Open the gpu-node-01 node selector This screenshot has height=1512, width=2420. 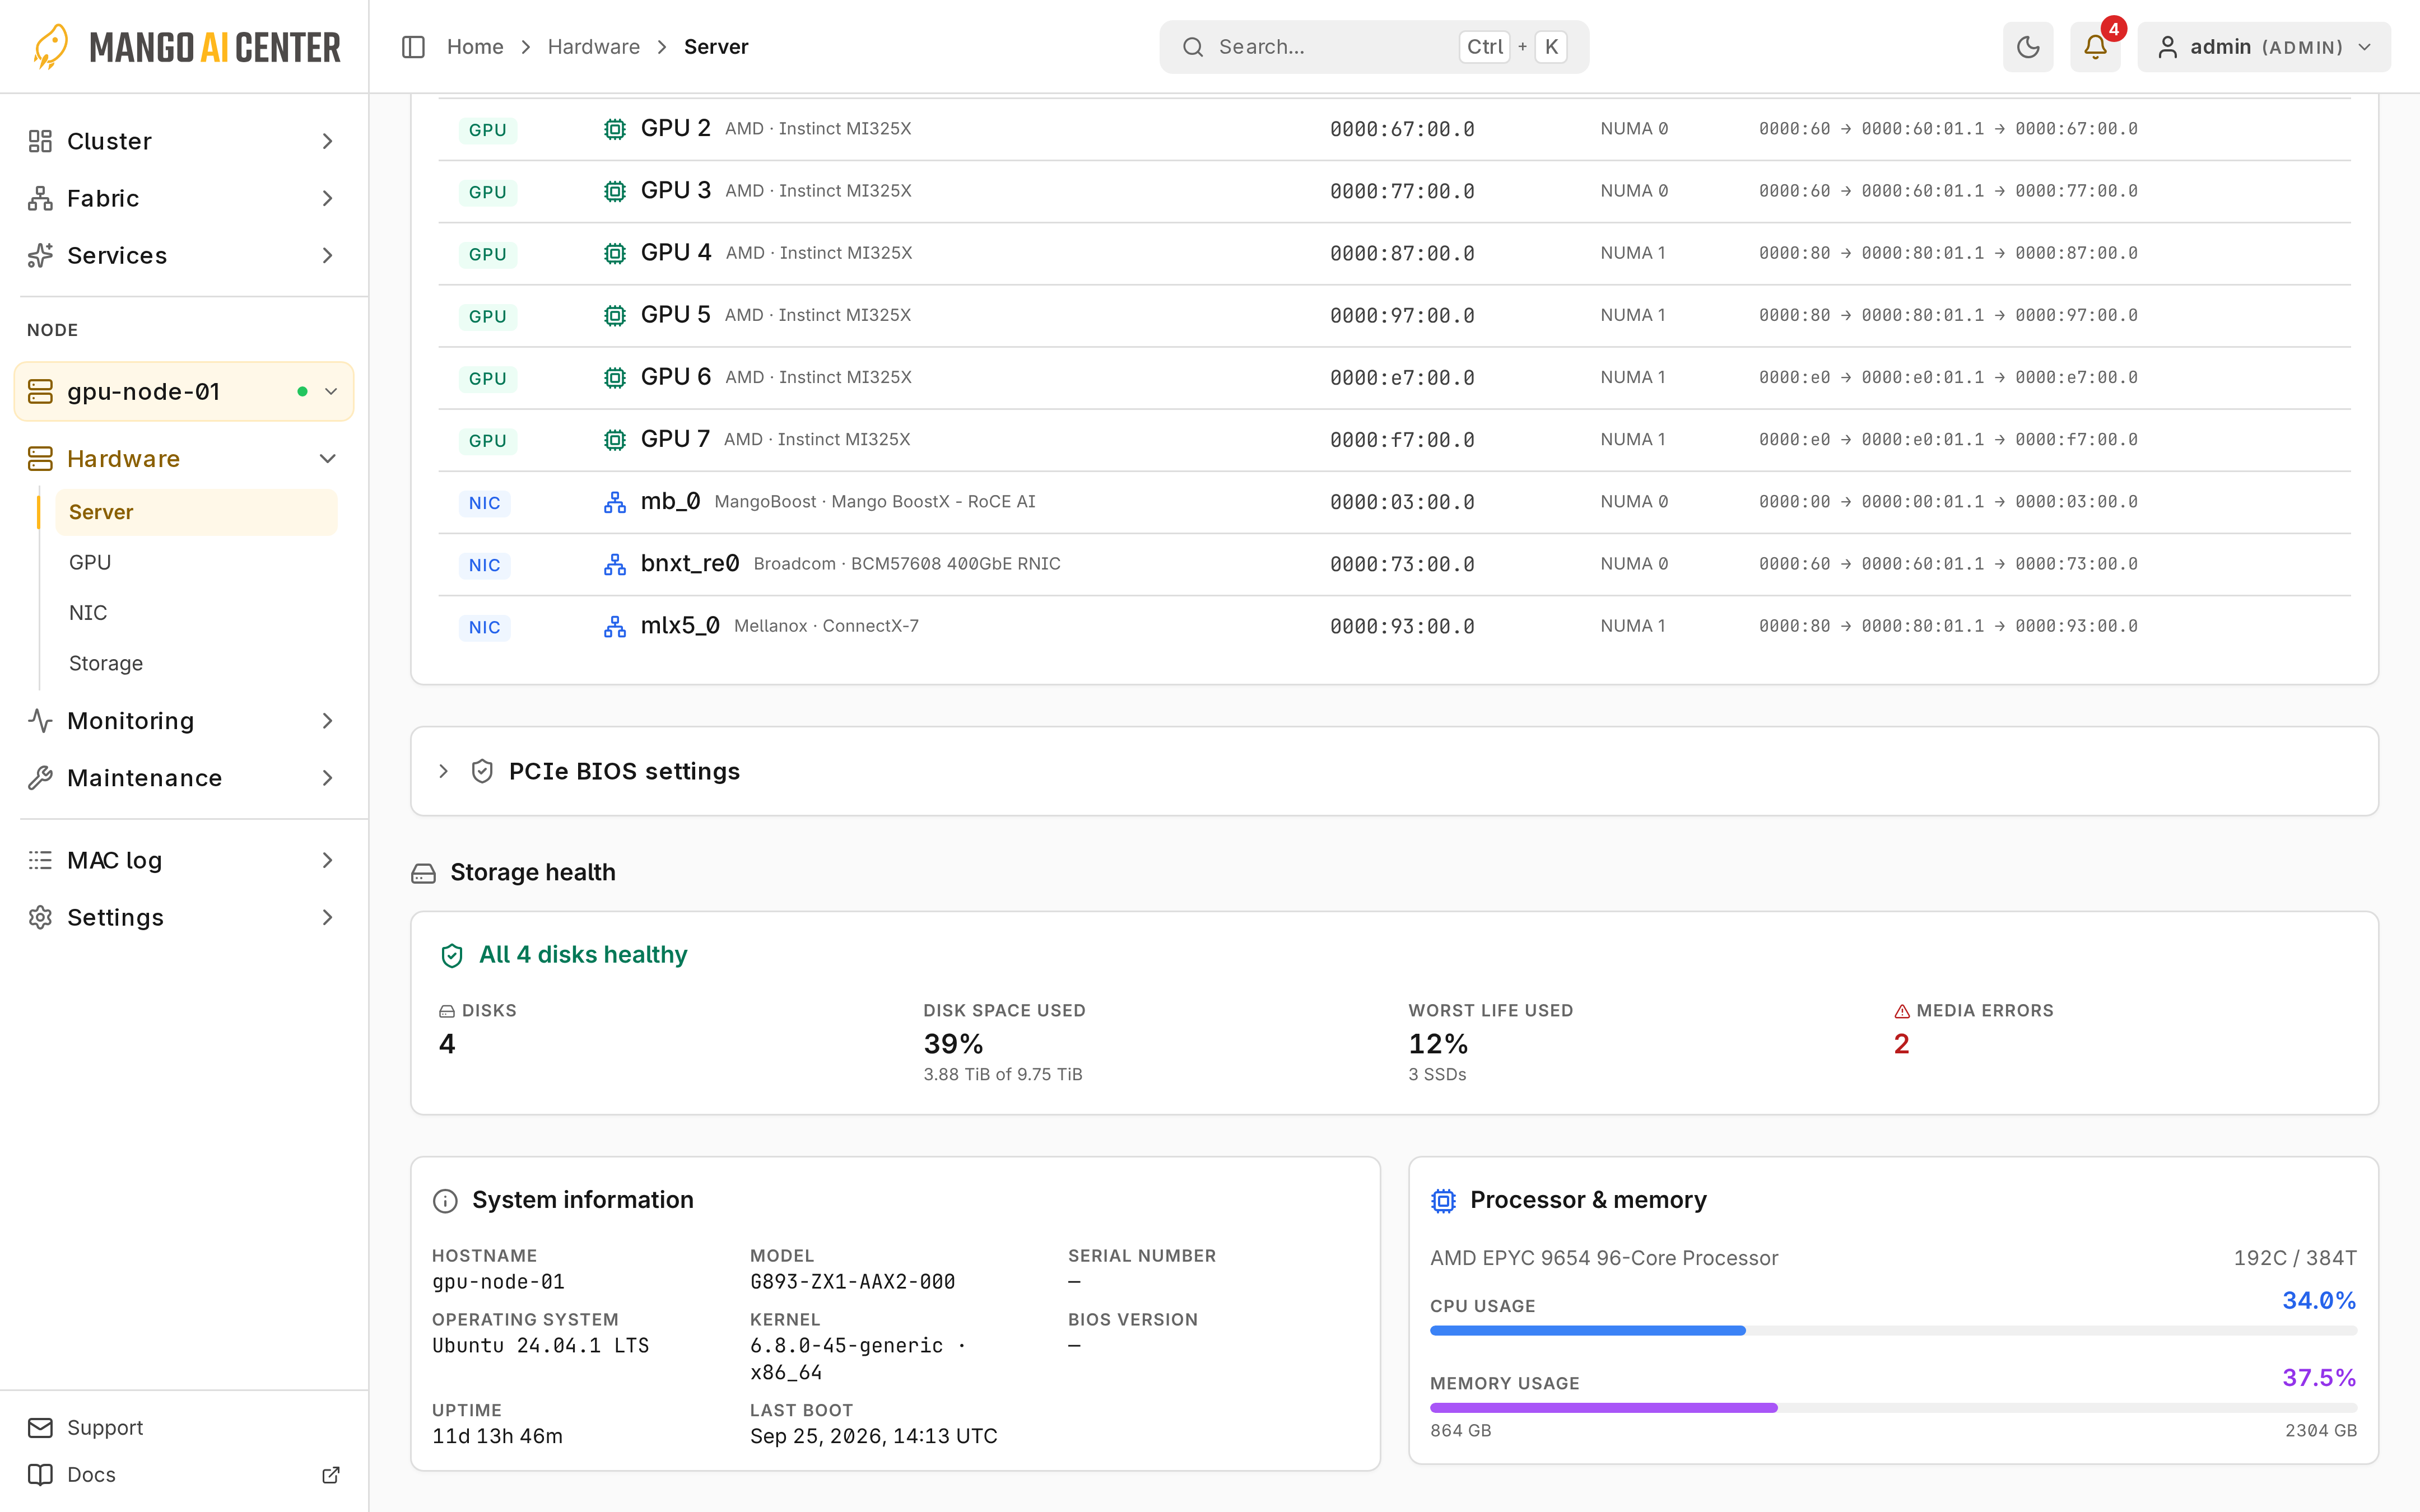point(184,391)
